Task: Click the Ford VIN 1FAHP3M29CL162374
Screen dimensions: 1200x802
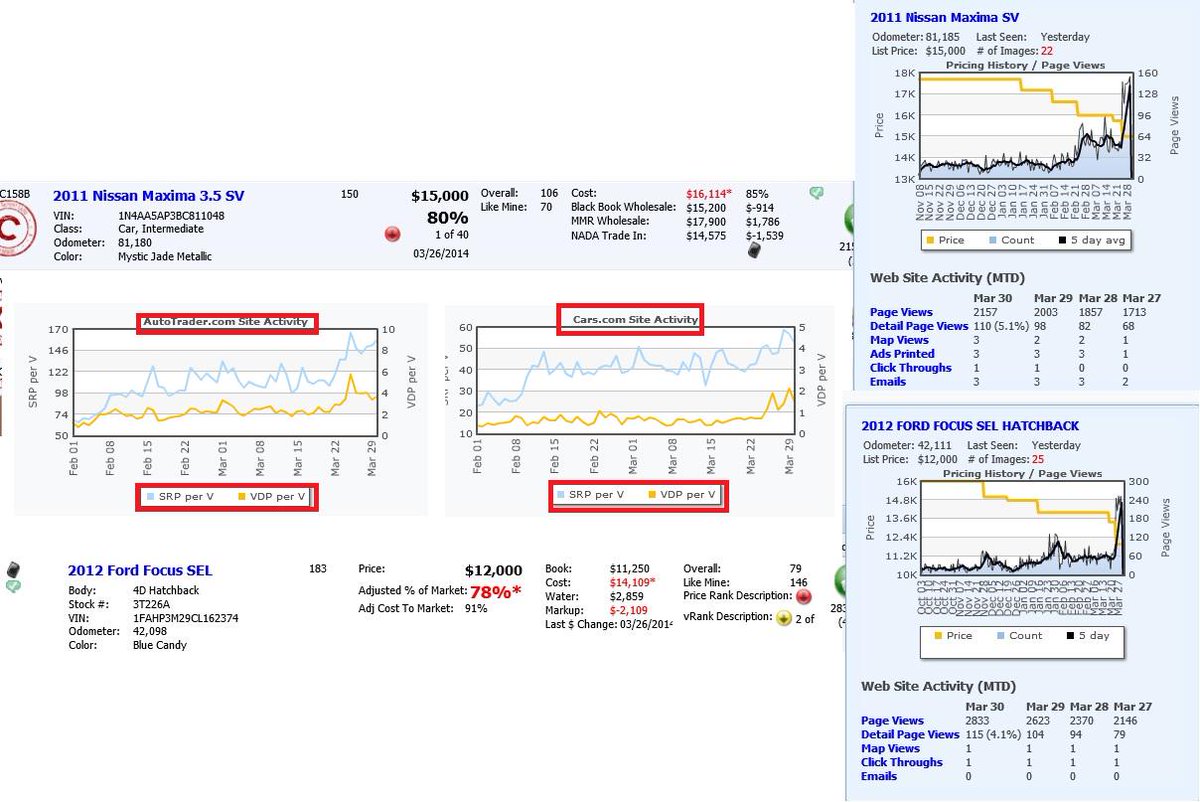Action: point(186,618)
